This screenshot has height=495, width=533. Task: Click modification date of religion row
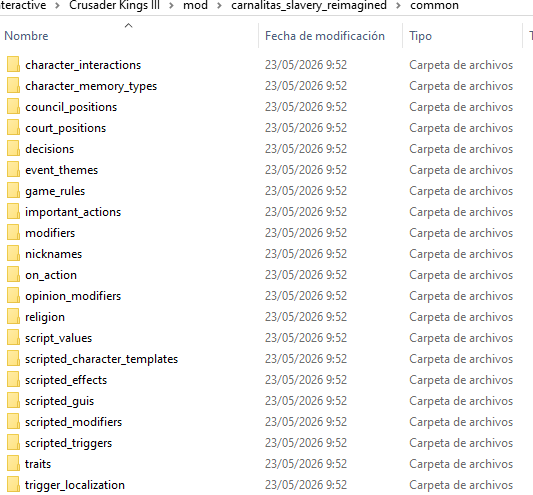(x=306, y=317)
